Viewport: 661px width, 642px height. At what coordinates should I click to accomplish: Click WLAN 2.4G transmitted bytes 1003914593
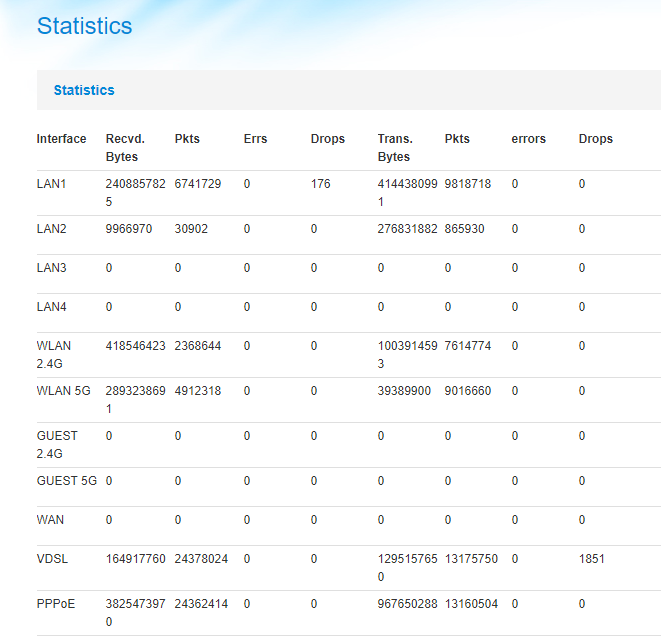407,355
